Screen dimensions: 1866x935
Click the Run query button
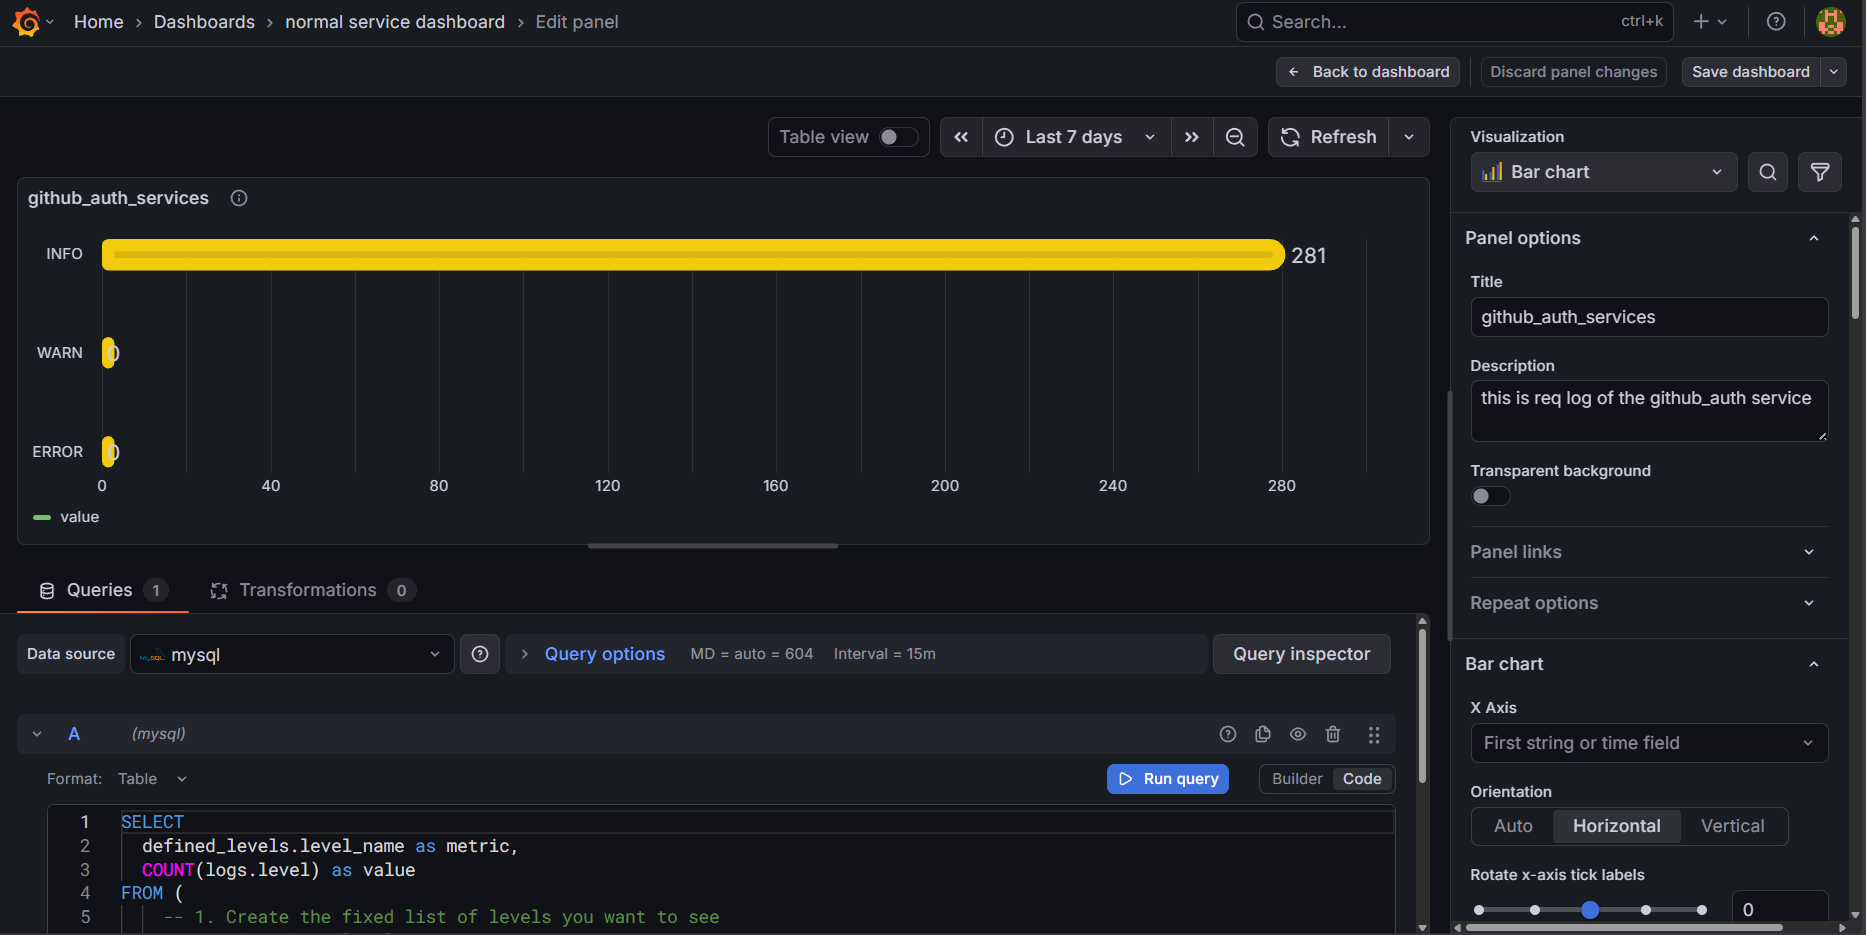point(1168,779)
